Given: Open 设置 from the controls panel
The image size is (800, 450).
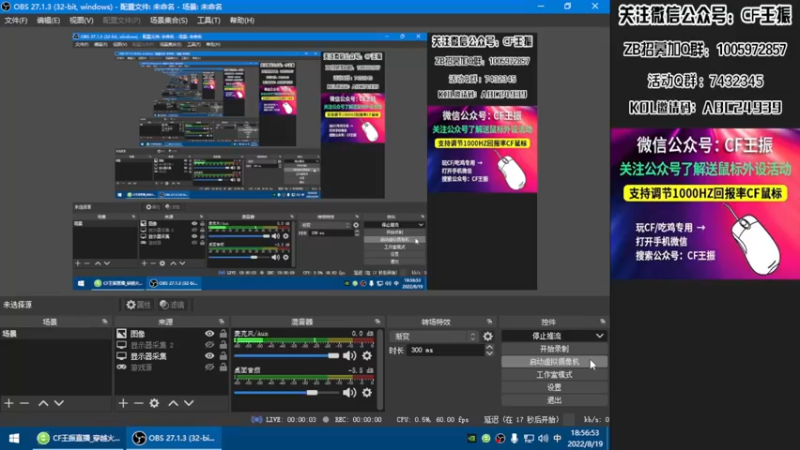Looking at the screenshot, I should click(554, 387).
